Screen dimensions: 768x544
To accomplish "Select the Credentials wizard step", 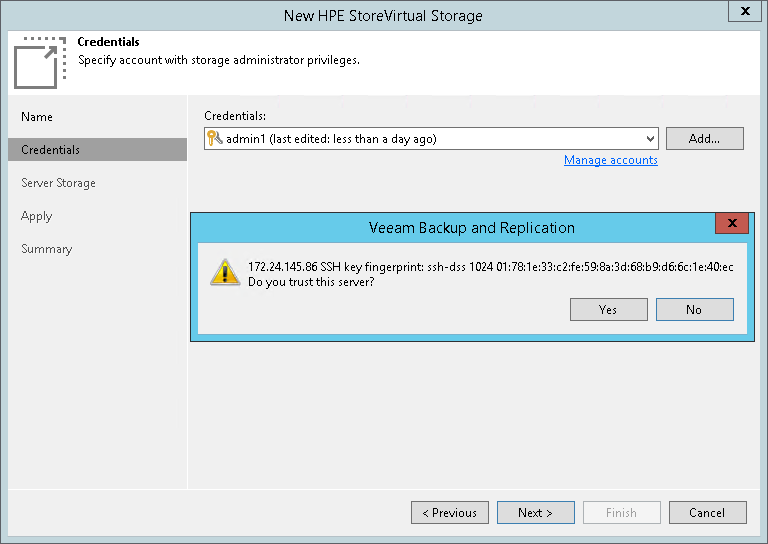I will click(x=51, y=150).
